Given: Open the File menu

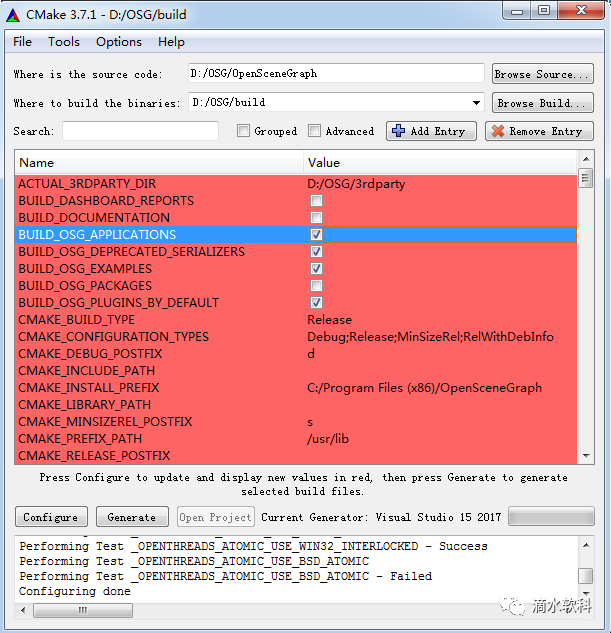Looking at the screenshot, I should click(22, 42).
